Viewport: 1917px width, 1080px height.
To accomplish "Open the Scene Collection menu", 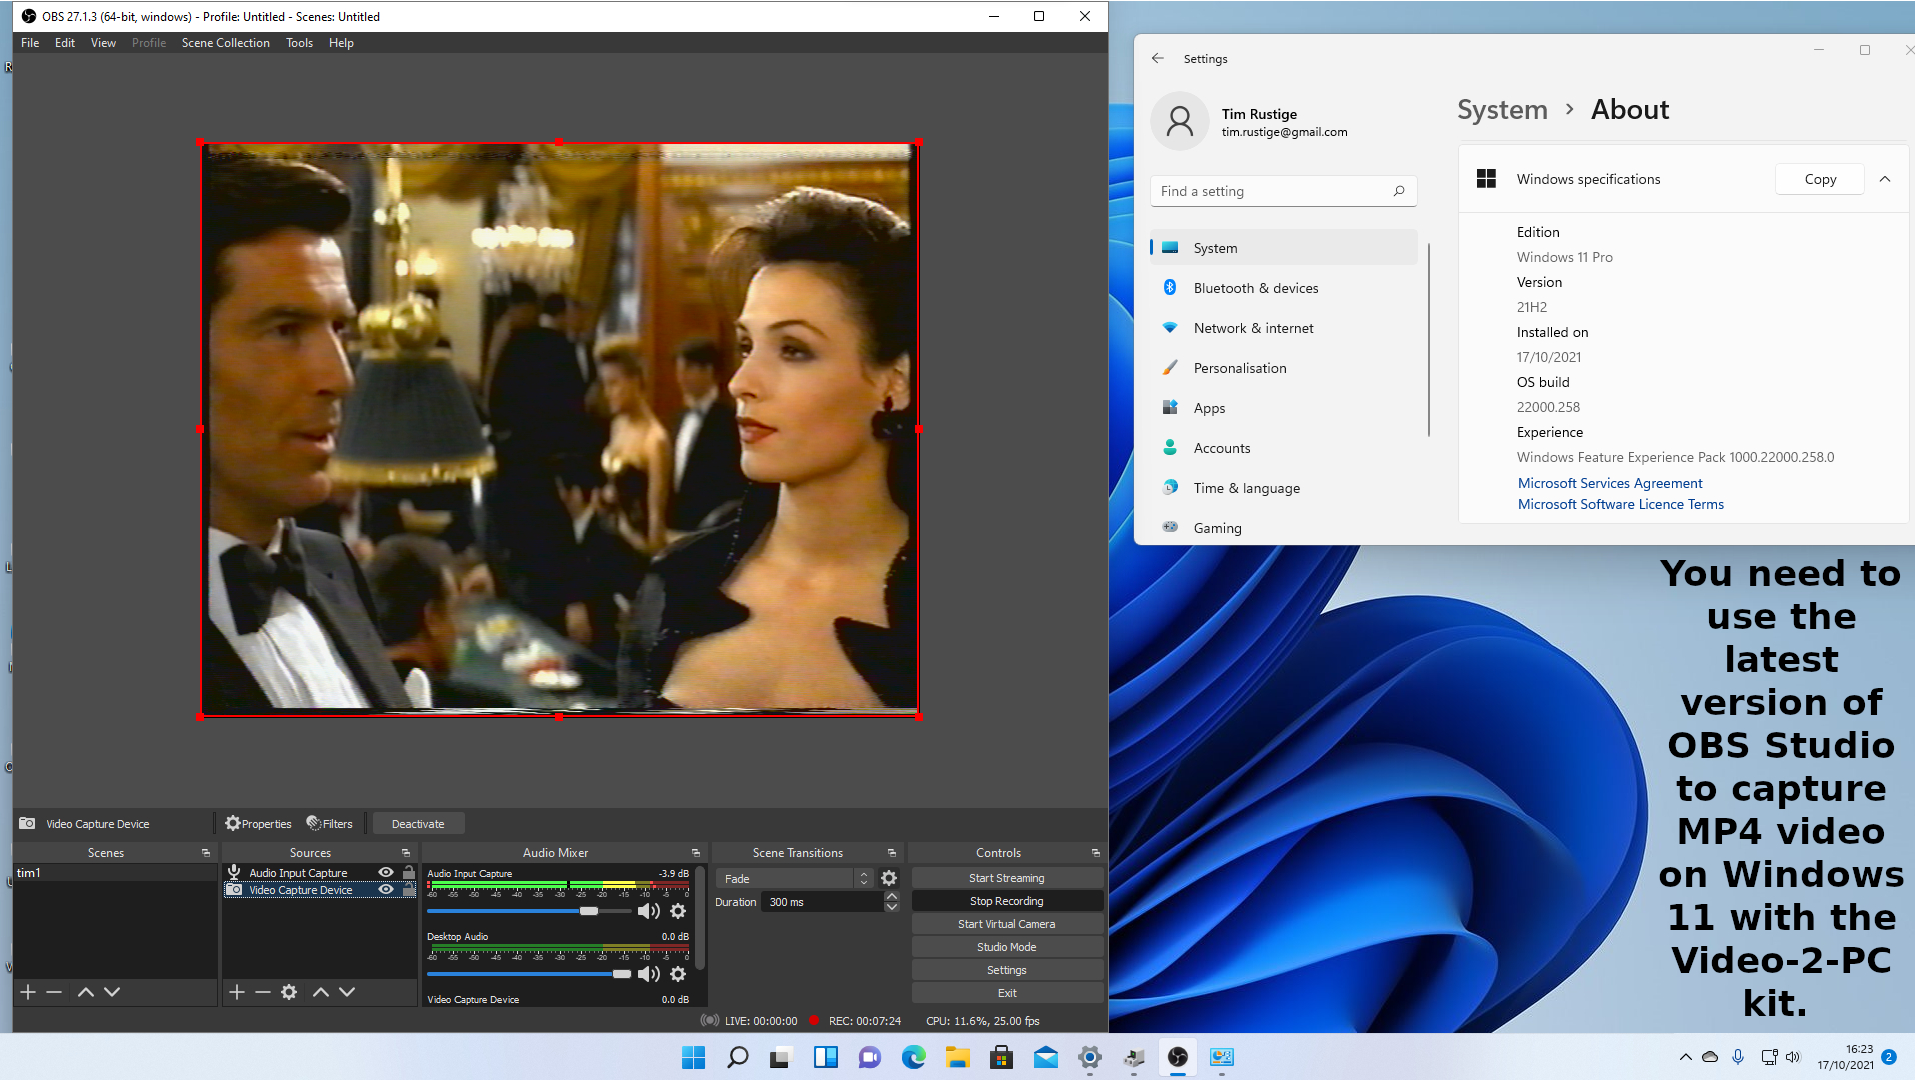I will point(225,43).
